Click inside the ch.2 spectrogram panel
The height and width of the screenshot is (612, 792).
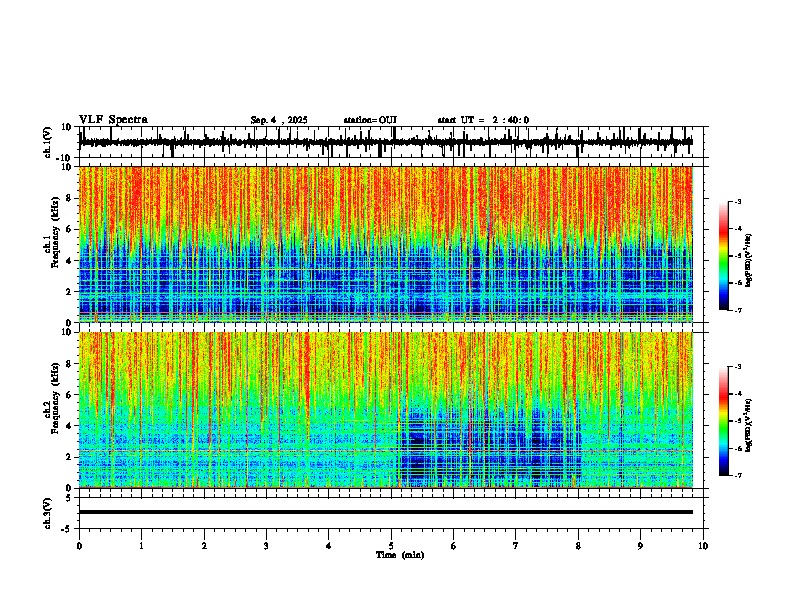click(x=386, y=410)
